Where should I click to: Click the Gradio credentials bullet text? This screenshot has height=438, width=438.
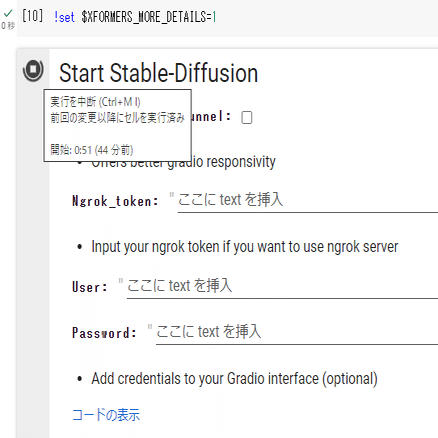pos(234,379)
